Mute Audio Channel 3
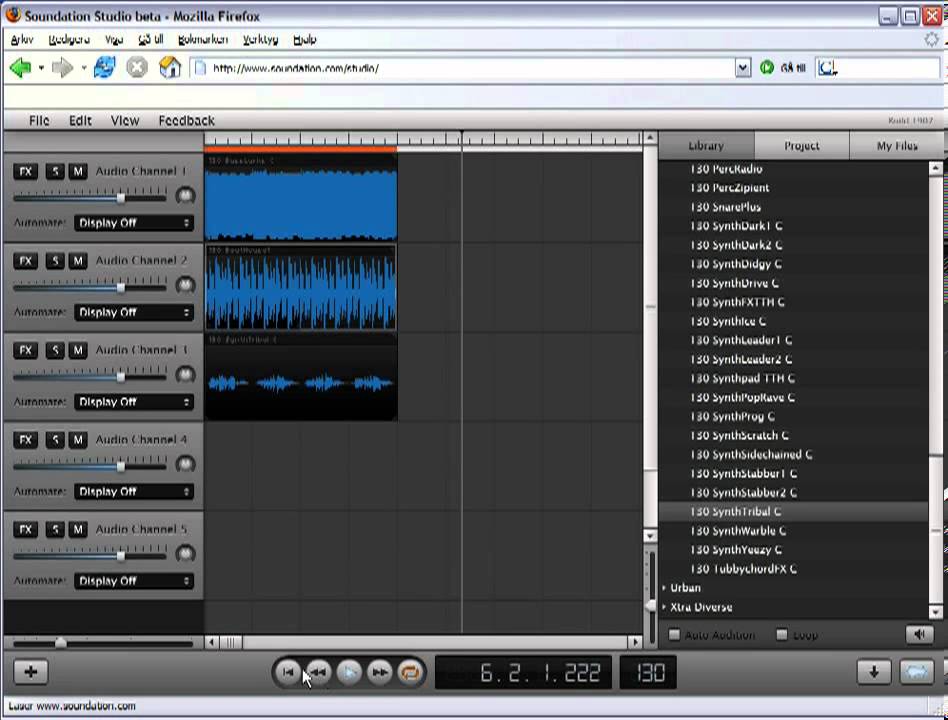The width and height of the screenshot is (948, 720). [77, 351]
